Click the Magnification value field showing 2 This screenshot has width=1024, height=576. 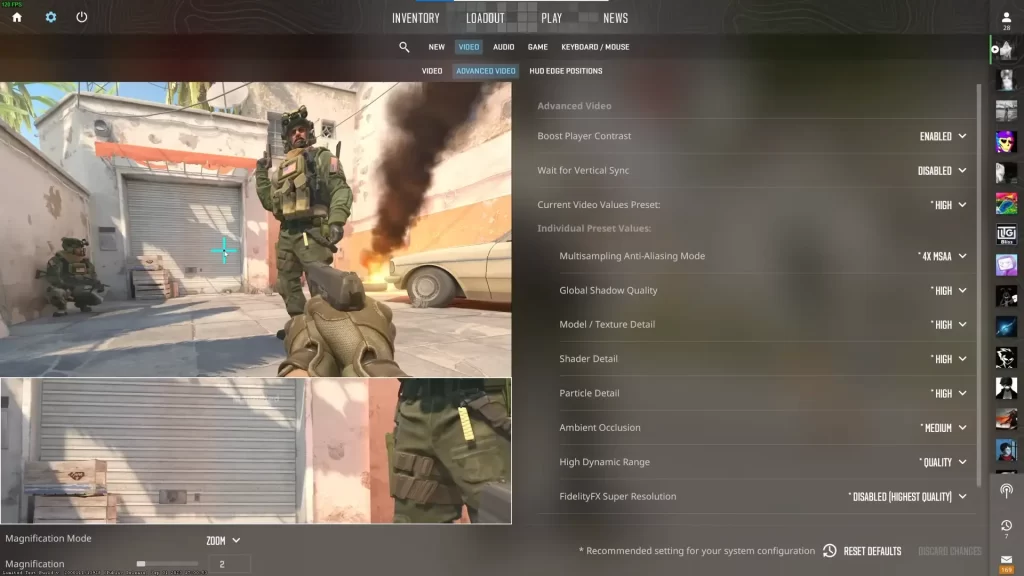coord(229,564)
